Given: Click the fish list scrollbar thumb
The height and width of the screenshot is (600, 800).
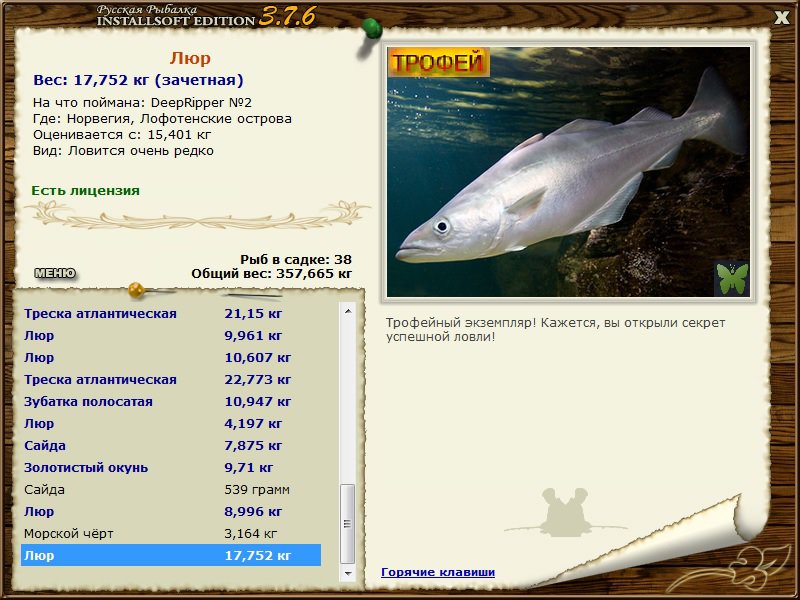Looking at the screenshot, I should click(x=348, y=524).
